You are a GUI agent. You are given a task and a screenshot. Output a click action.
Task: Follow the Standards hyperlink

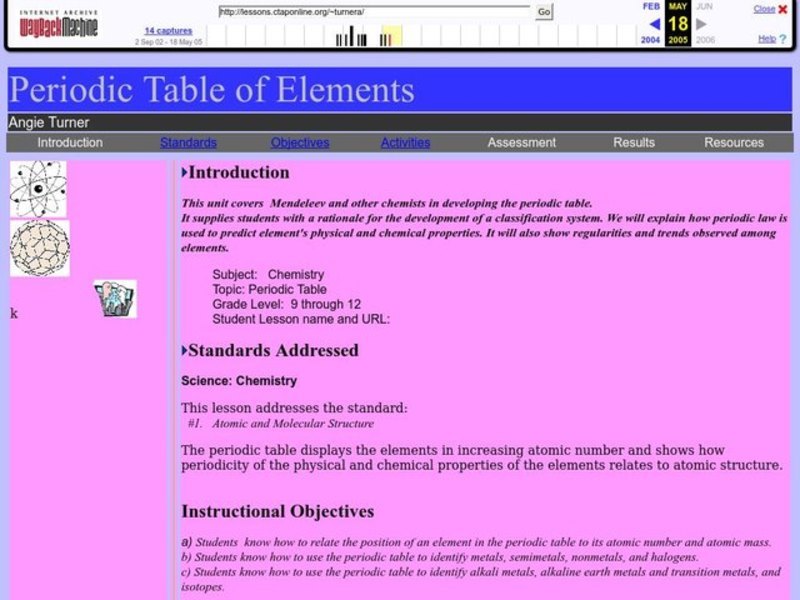pos(188,142)
